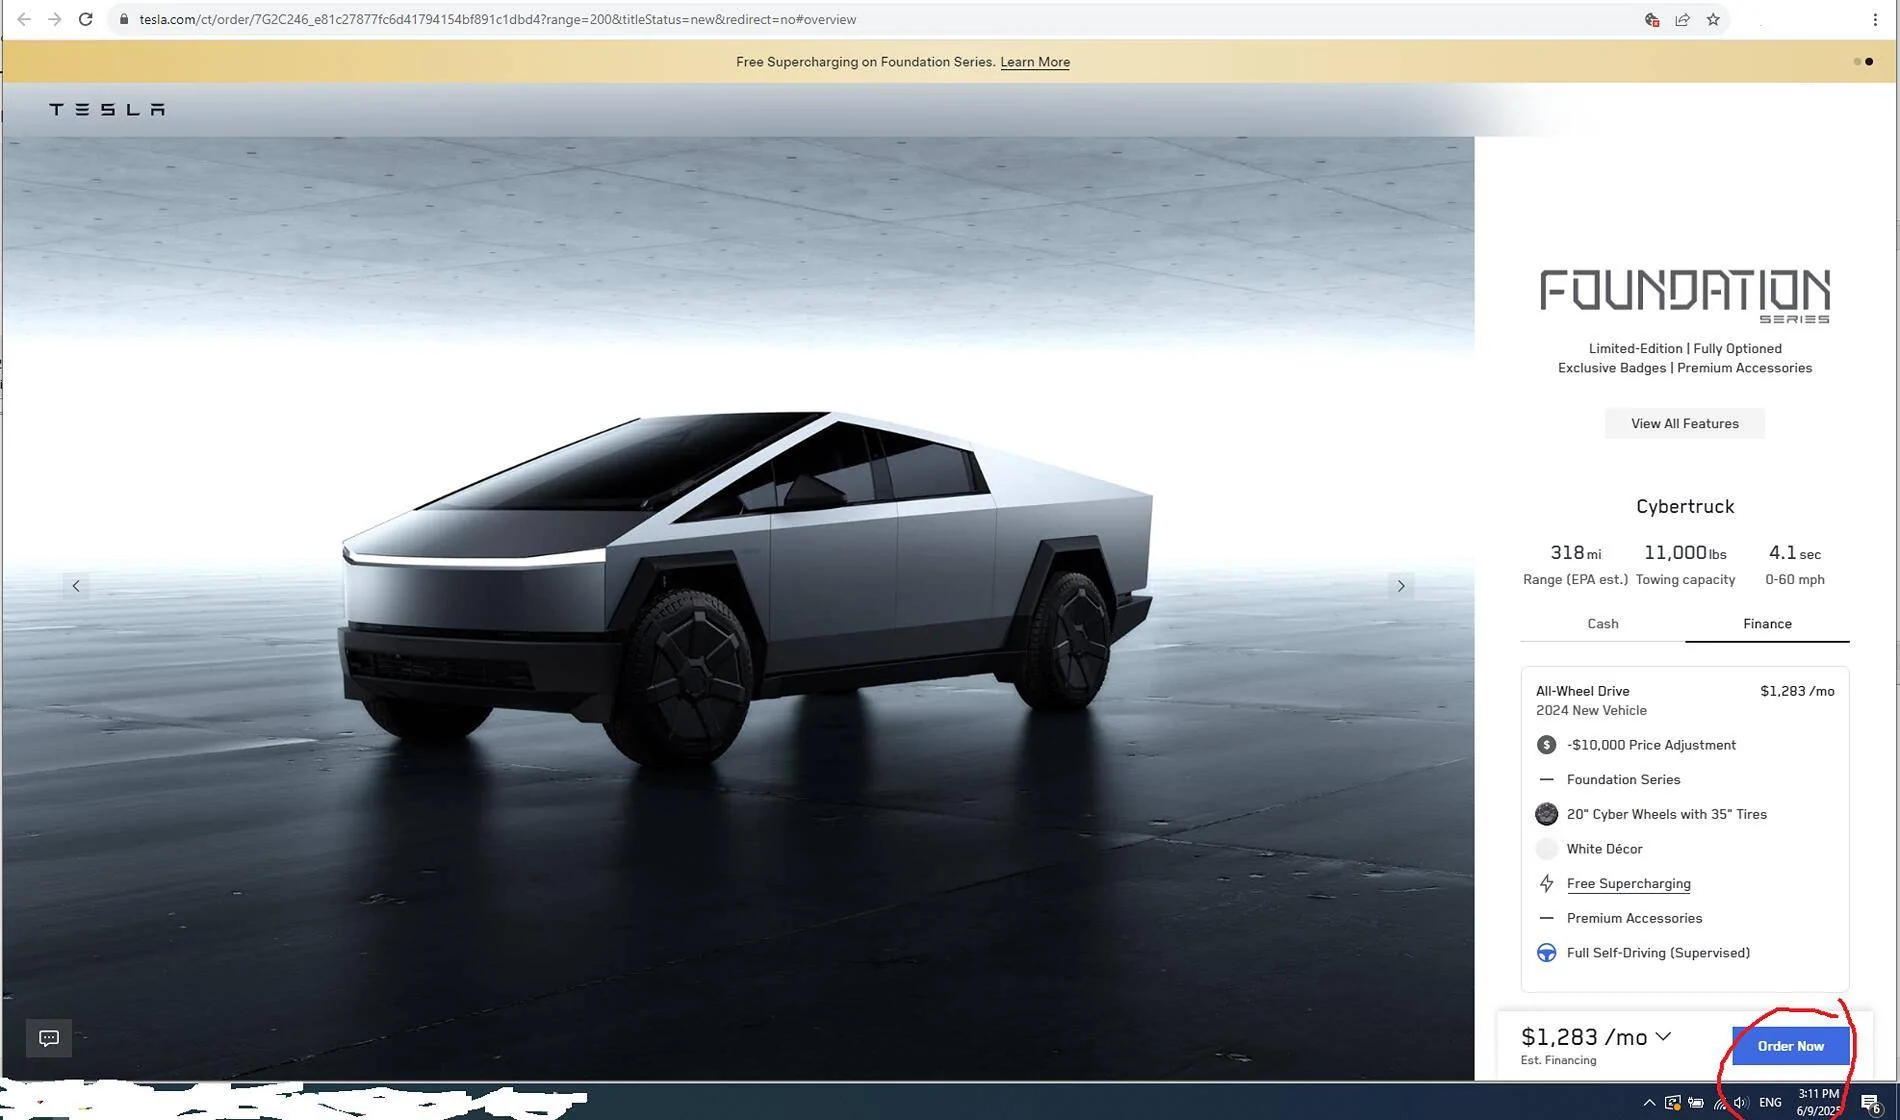Click the Foundation Series logo
The image size is (1900, 1120).
coord(1685,296)
